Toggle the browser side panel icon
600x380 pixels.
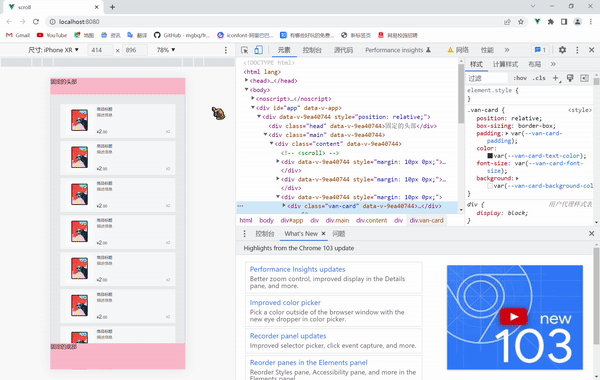pos(564,22)
